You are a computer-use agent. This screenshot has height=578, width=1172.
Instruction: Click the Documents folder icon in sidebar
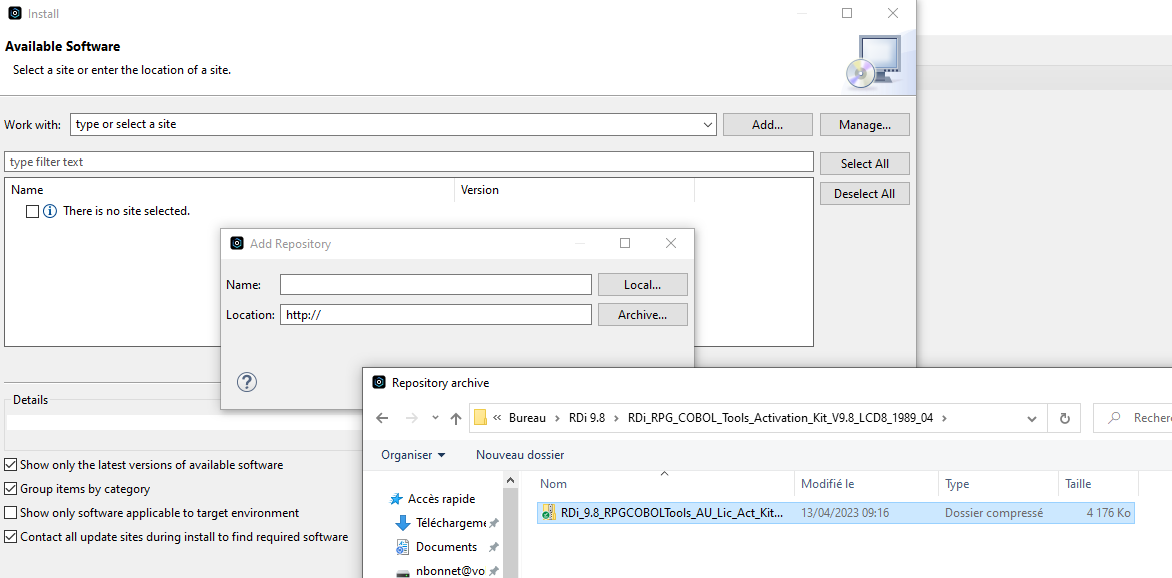coord(403,547)
